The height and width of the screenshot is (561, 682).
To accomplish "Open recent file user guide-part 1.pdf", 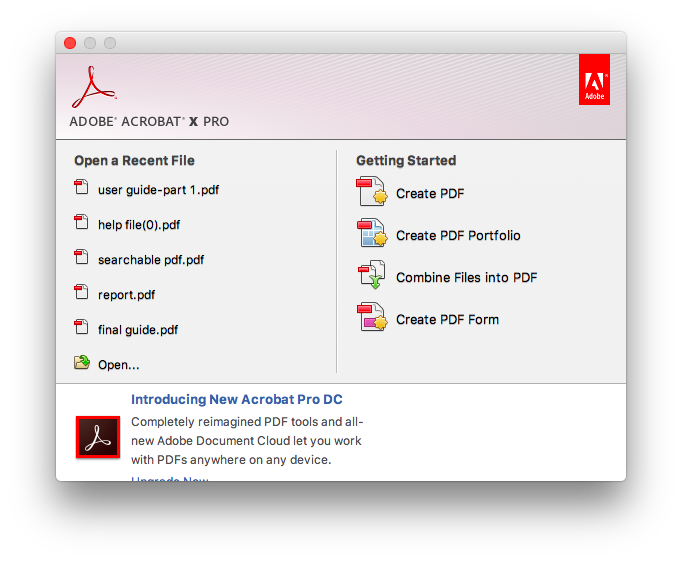I will pos(158,190).
